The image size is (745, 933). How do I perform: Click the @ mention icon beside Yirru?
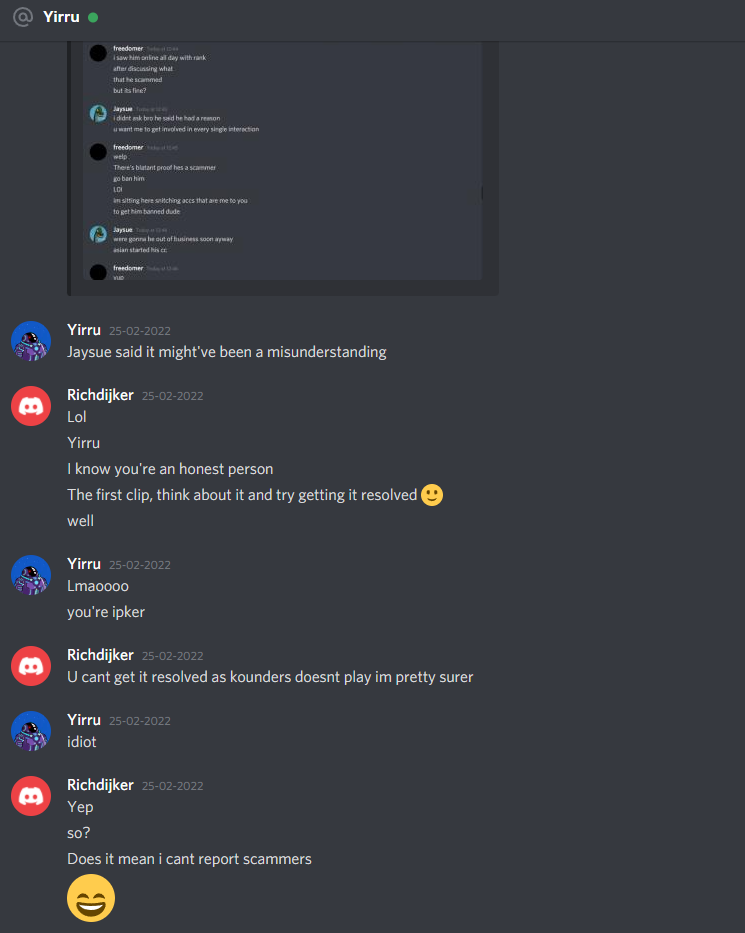pyautogui.click(x=23, y=17)
